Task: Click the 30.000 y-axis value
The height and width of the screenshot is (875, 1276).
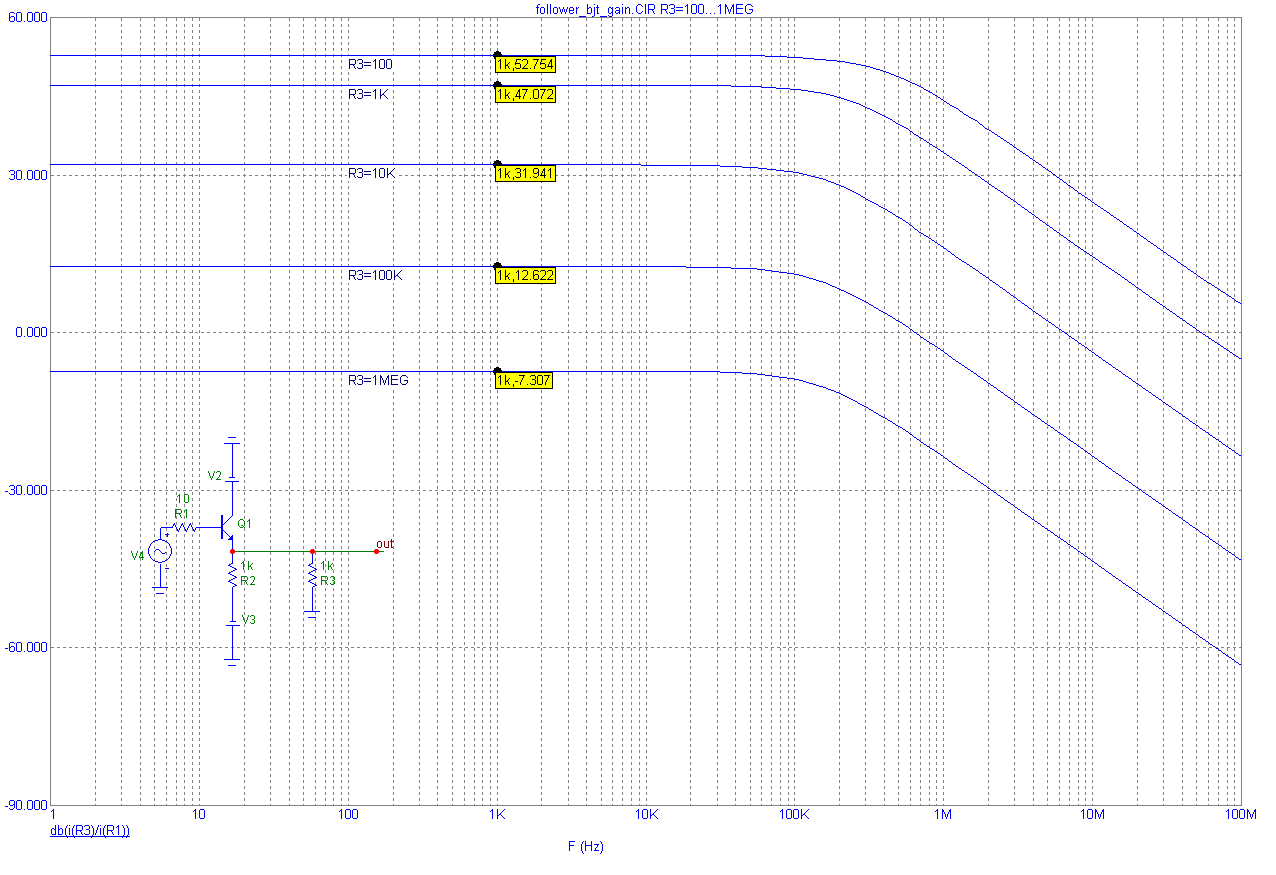Action: [26, 175]
